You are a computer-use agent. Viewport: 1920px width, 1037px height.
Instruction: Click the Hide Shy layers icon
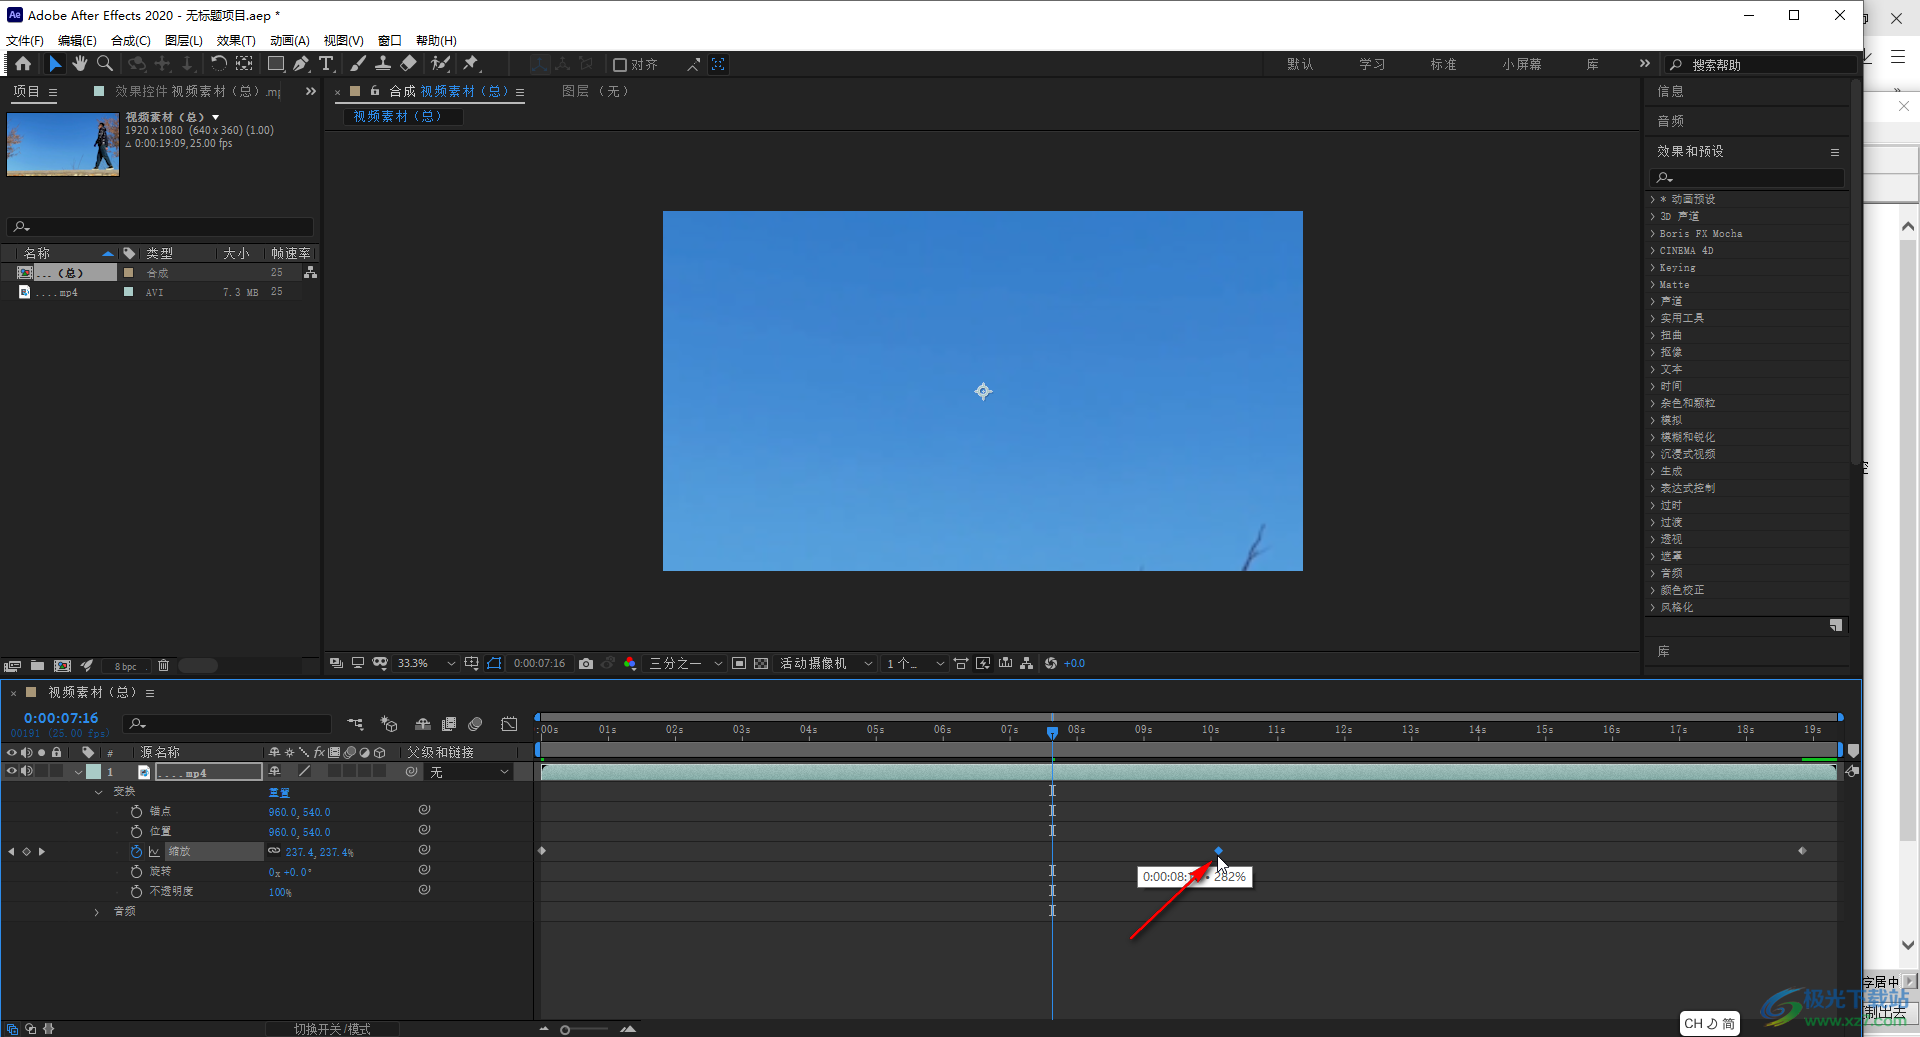click(x=423, y=724)
